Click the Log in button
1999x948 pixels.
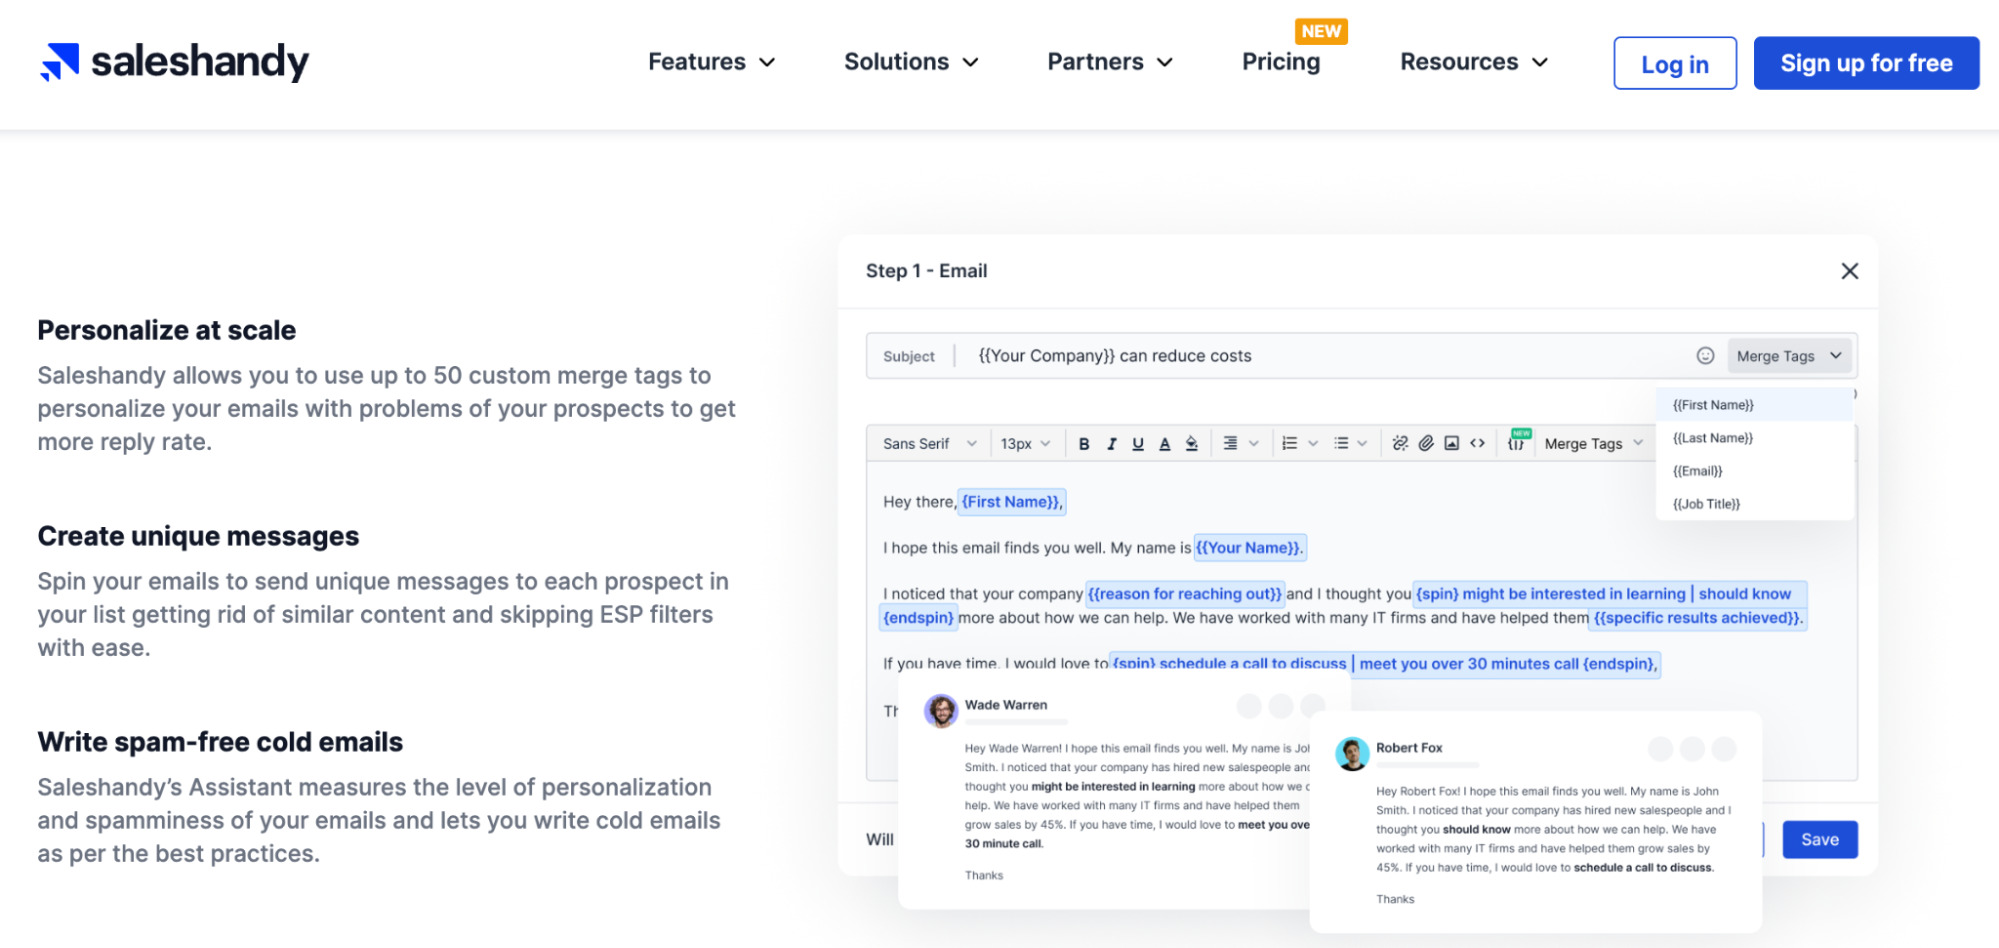(x=1674, y=64)
